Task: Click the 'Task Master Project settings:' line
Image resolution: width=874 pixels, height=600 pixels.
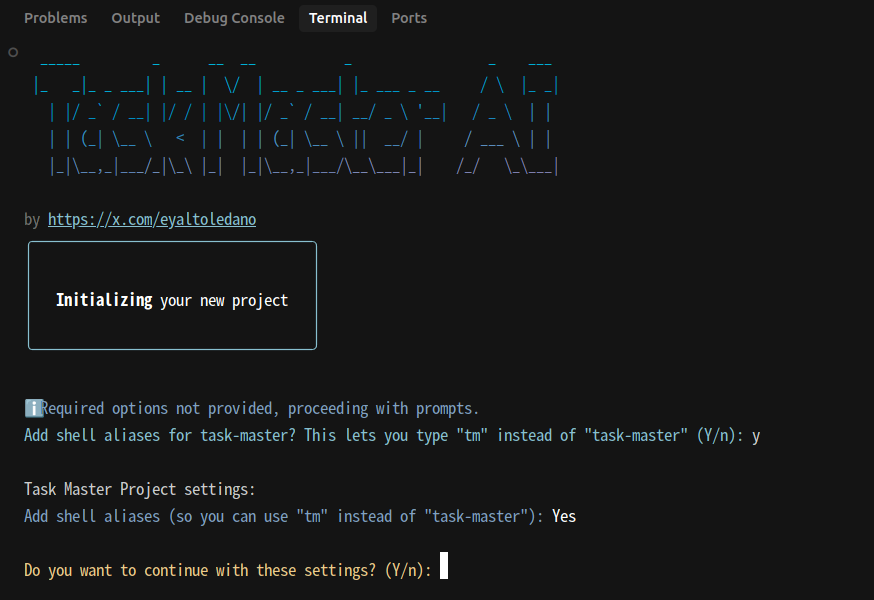Action: click(x=139, y=490)
